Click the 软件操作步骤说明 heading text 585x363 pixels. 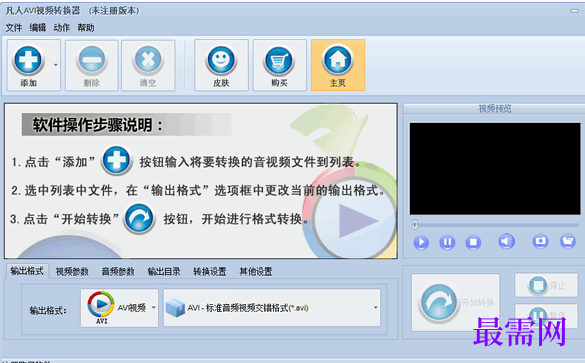[x=98, y=125]
